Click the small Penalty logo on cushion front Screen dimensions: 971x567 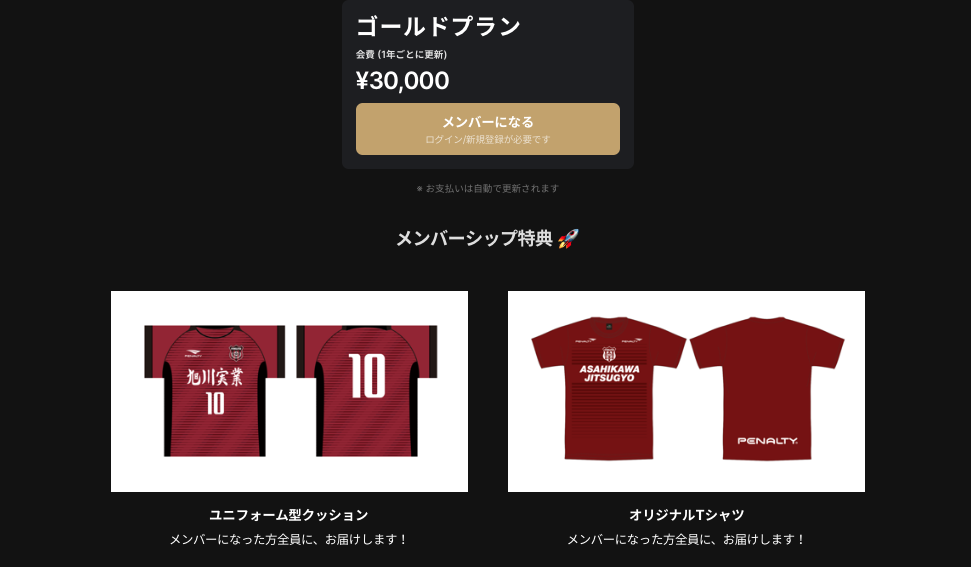pos(194,353)
